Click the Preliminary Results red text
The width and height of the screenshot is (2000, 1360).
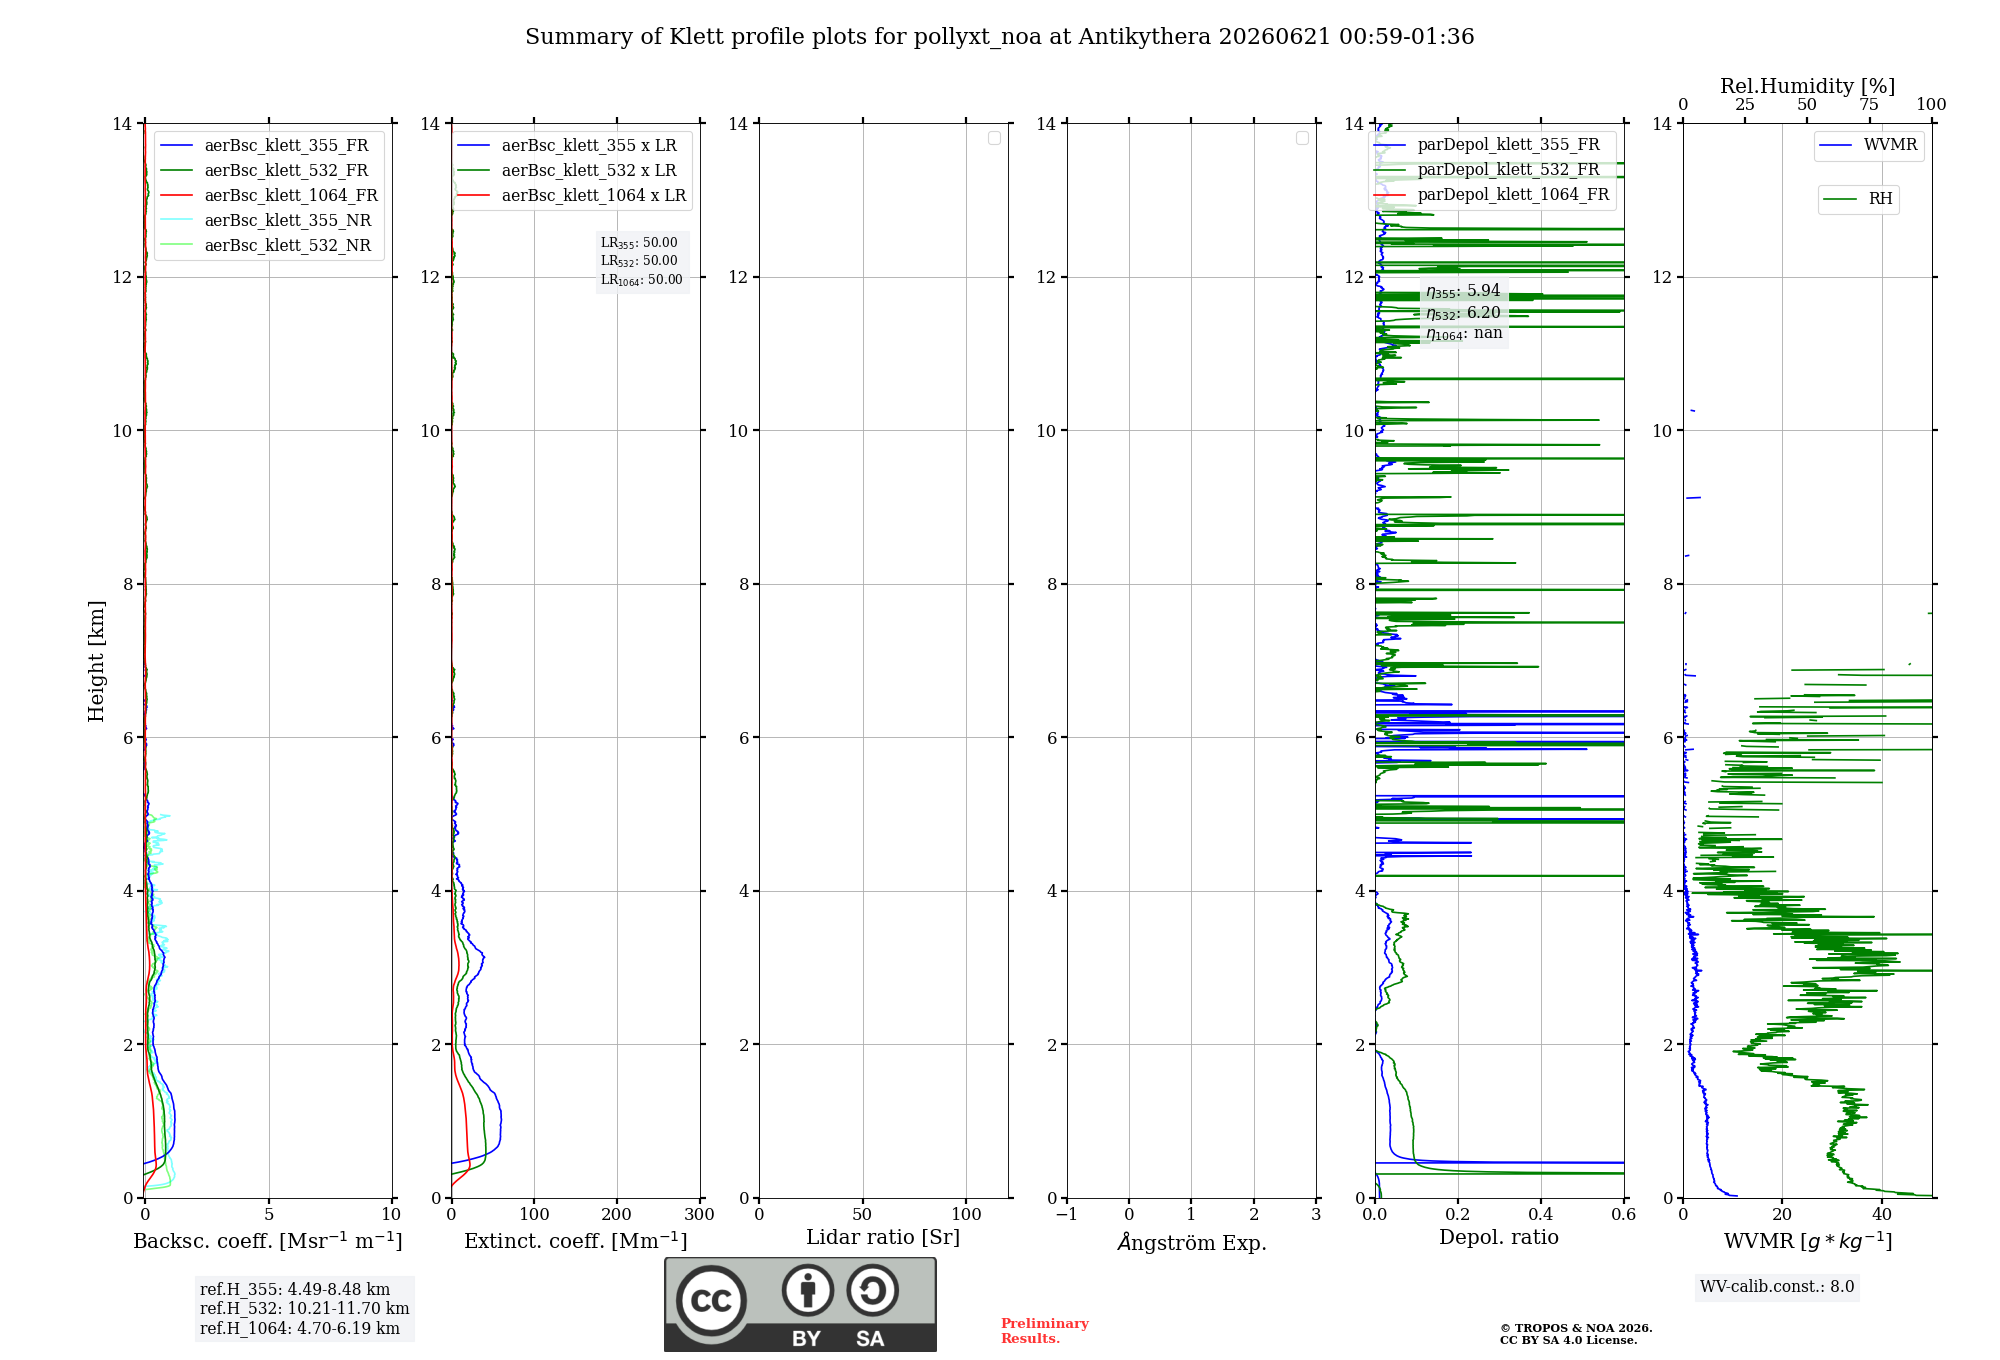[x=1045, y=1330]
